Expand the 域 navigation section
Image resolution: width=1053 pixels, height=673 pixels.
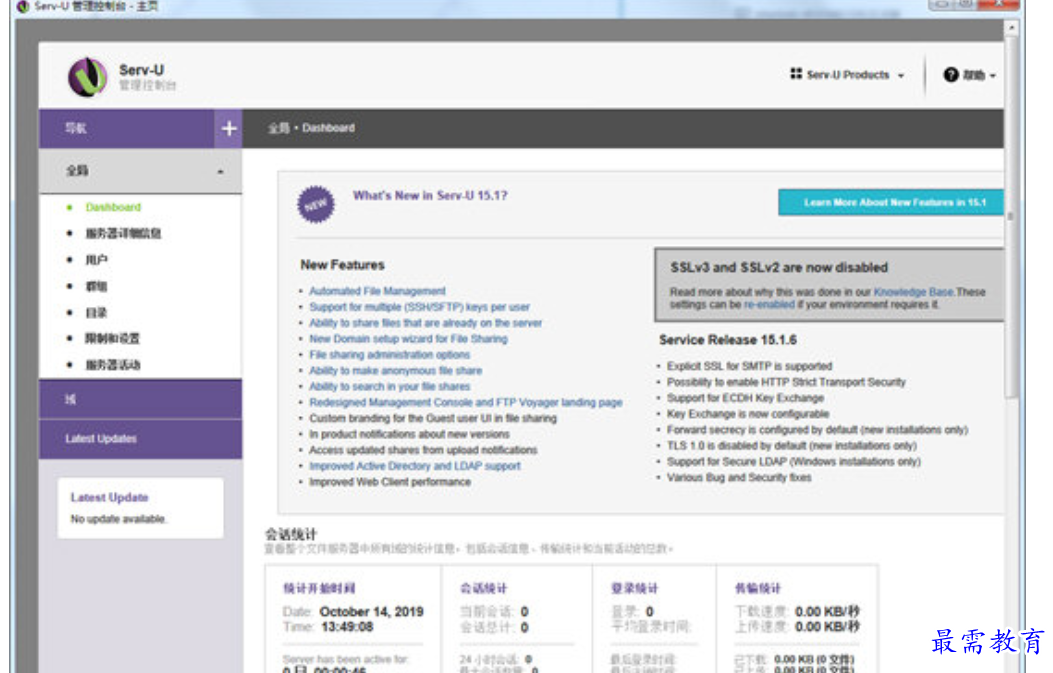click(140, 399)
